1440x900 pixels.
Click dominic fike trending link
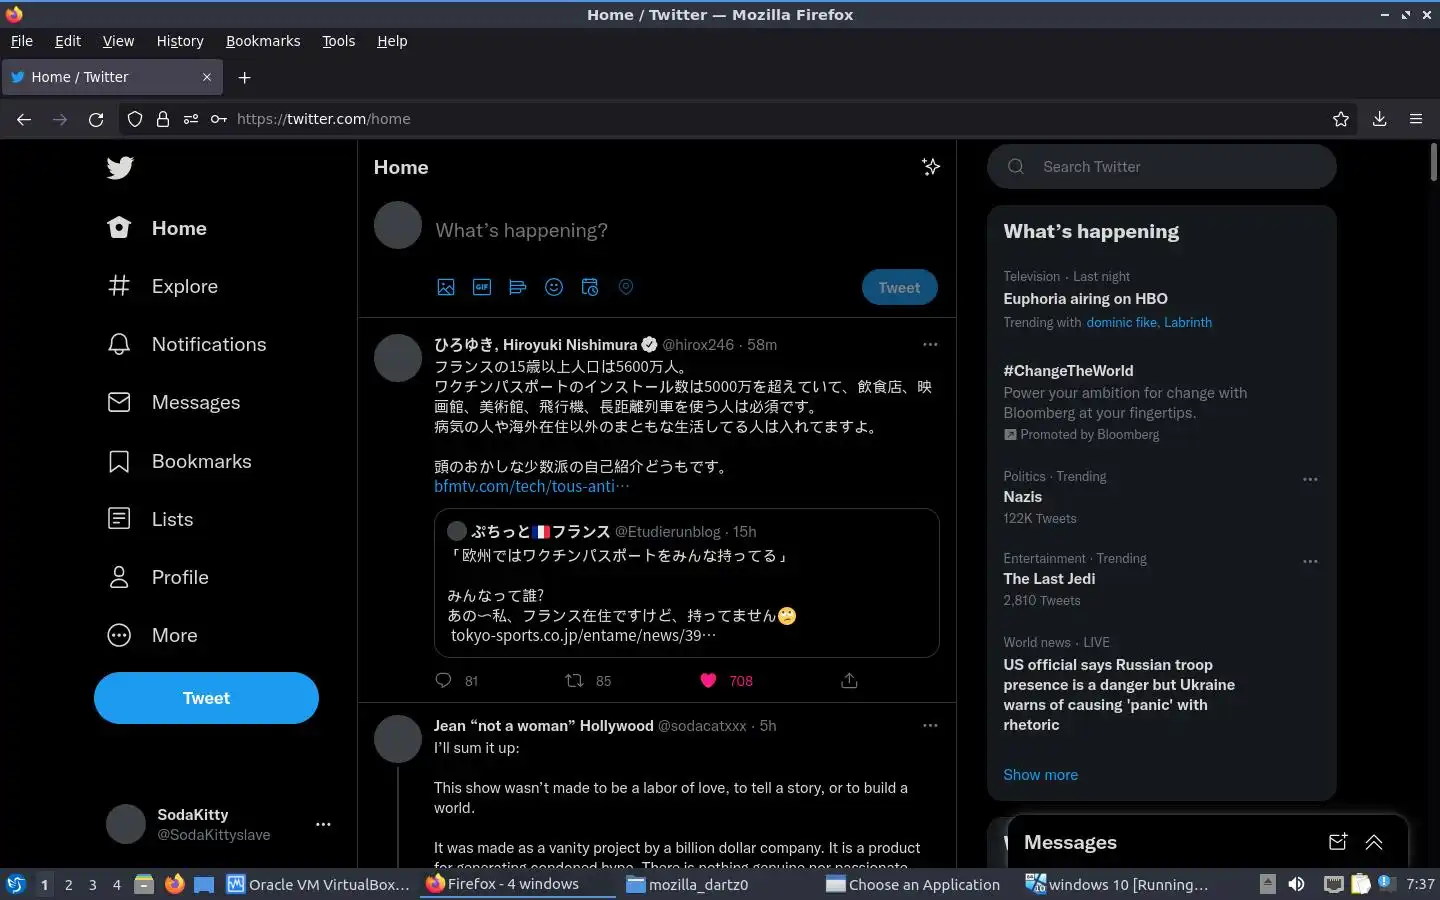[1122, 322]
